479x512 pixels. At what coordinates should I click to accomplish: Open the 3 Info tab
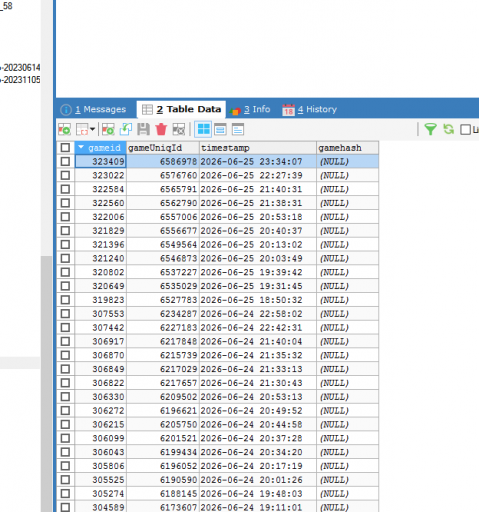coord(250,109)
